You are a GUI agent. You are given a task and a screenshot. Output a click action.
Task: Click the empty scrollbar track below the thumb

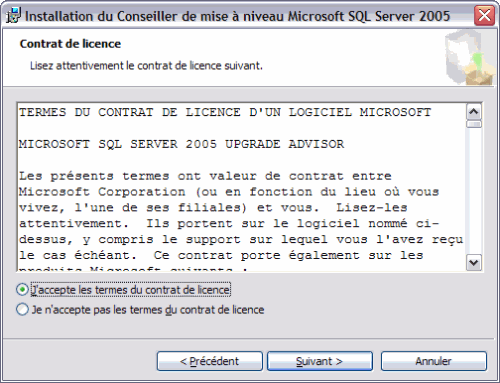click(474, 191)
